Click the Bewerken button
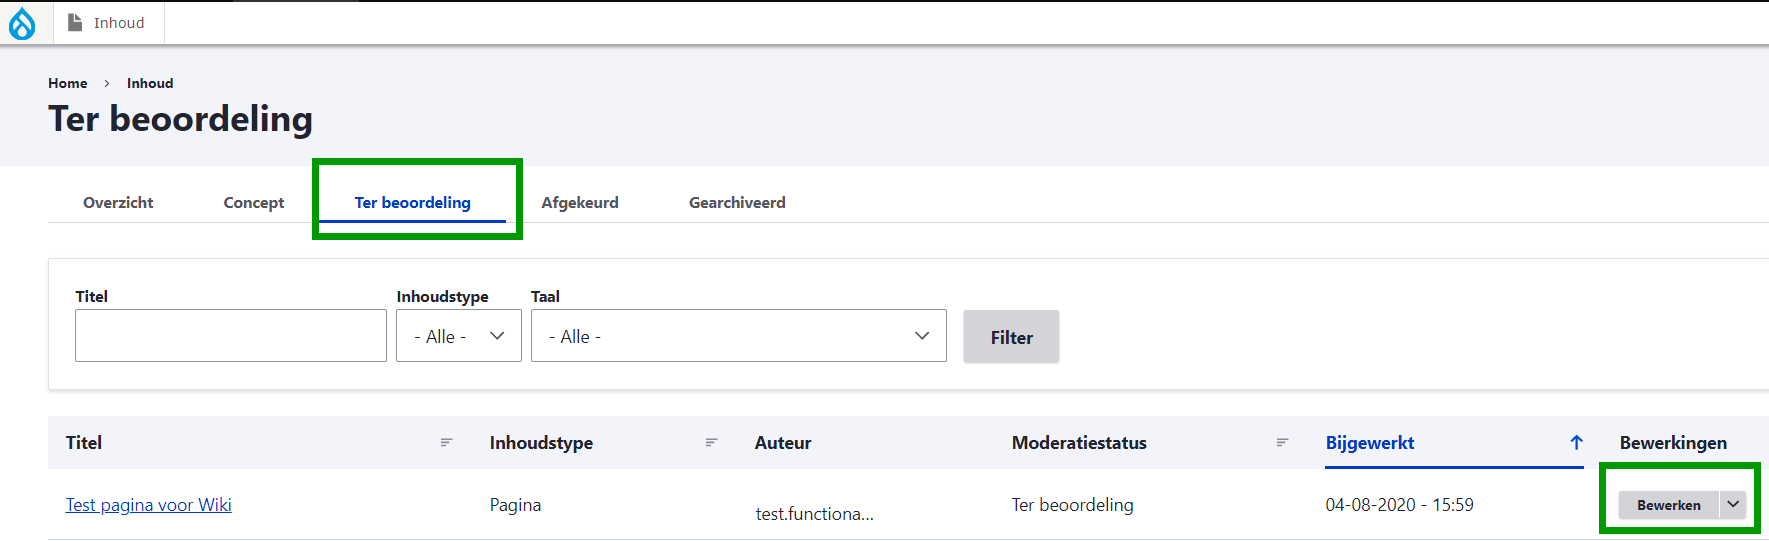Screen dimensions: 1769x541 click(x=1668, y=505)
